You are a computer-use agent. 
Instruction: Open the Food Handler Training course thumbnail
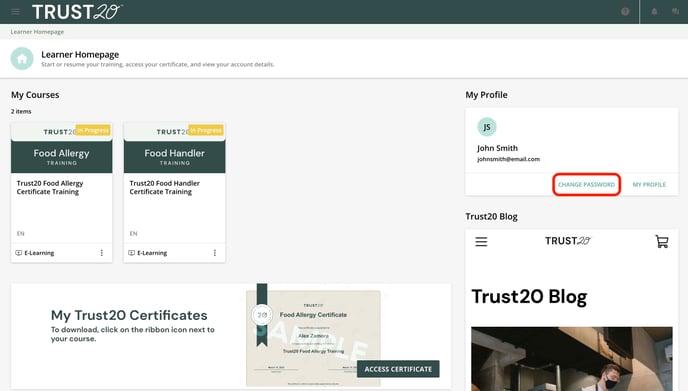click(175, 147)
